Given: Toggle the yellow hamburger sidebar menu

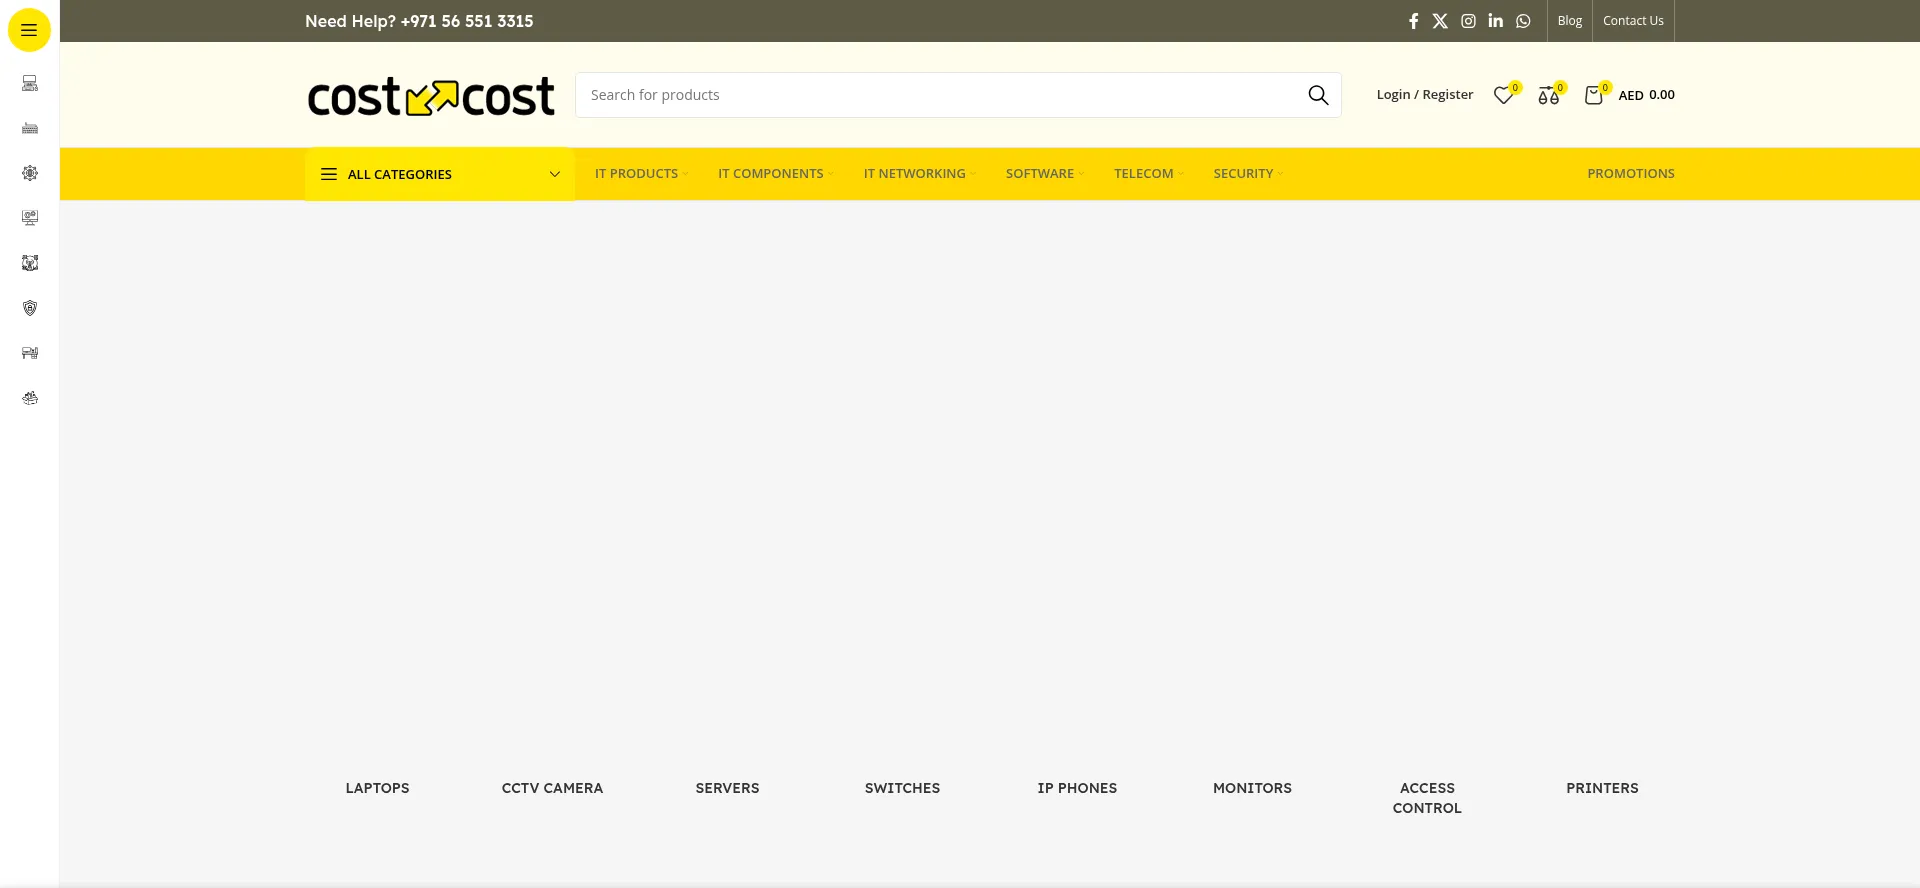Looking at the screenshot, I should [29, 30].
